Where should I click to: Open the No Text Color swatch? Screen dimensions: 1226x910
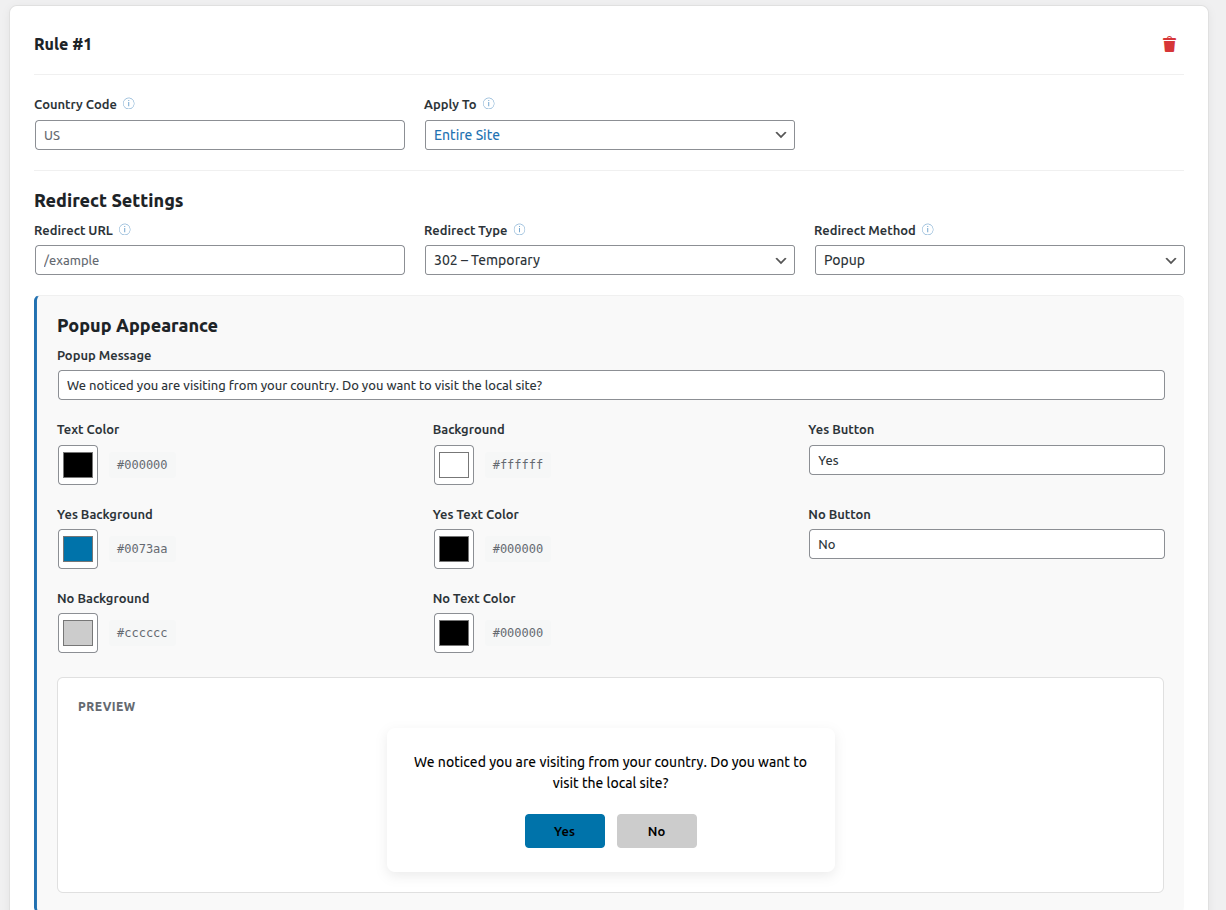pos(454,633)
